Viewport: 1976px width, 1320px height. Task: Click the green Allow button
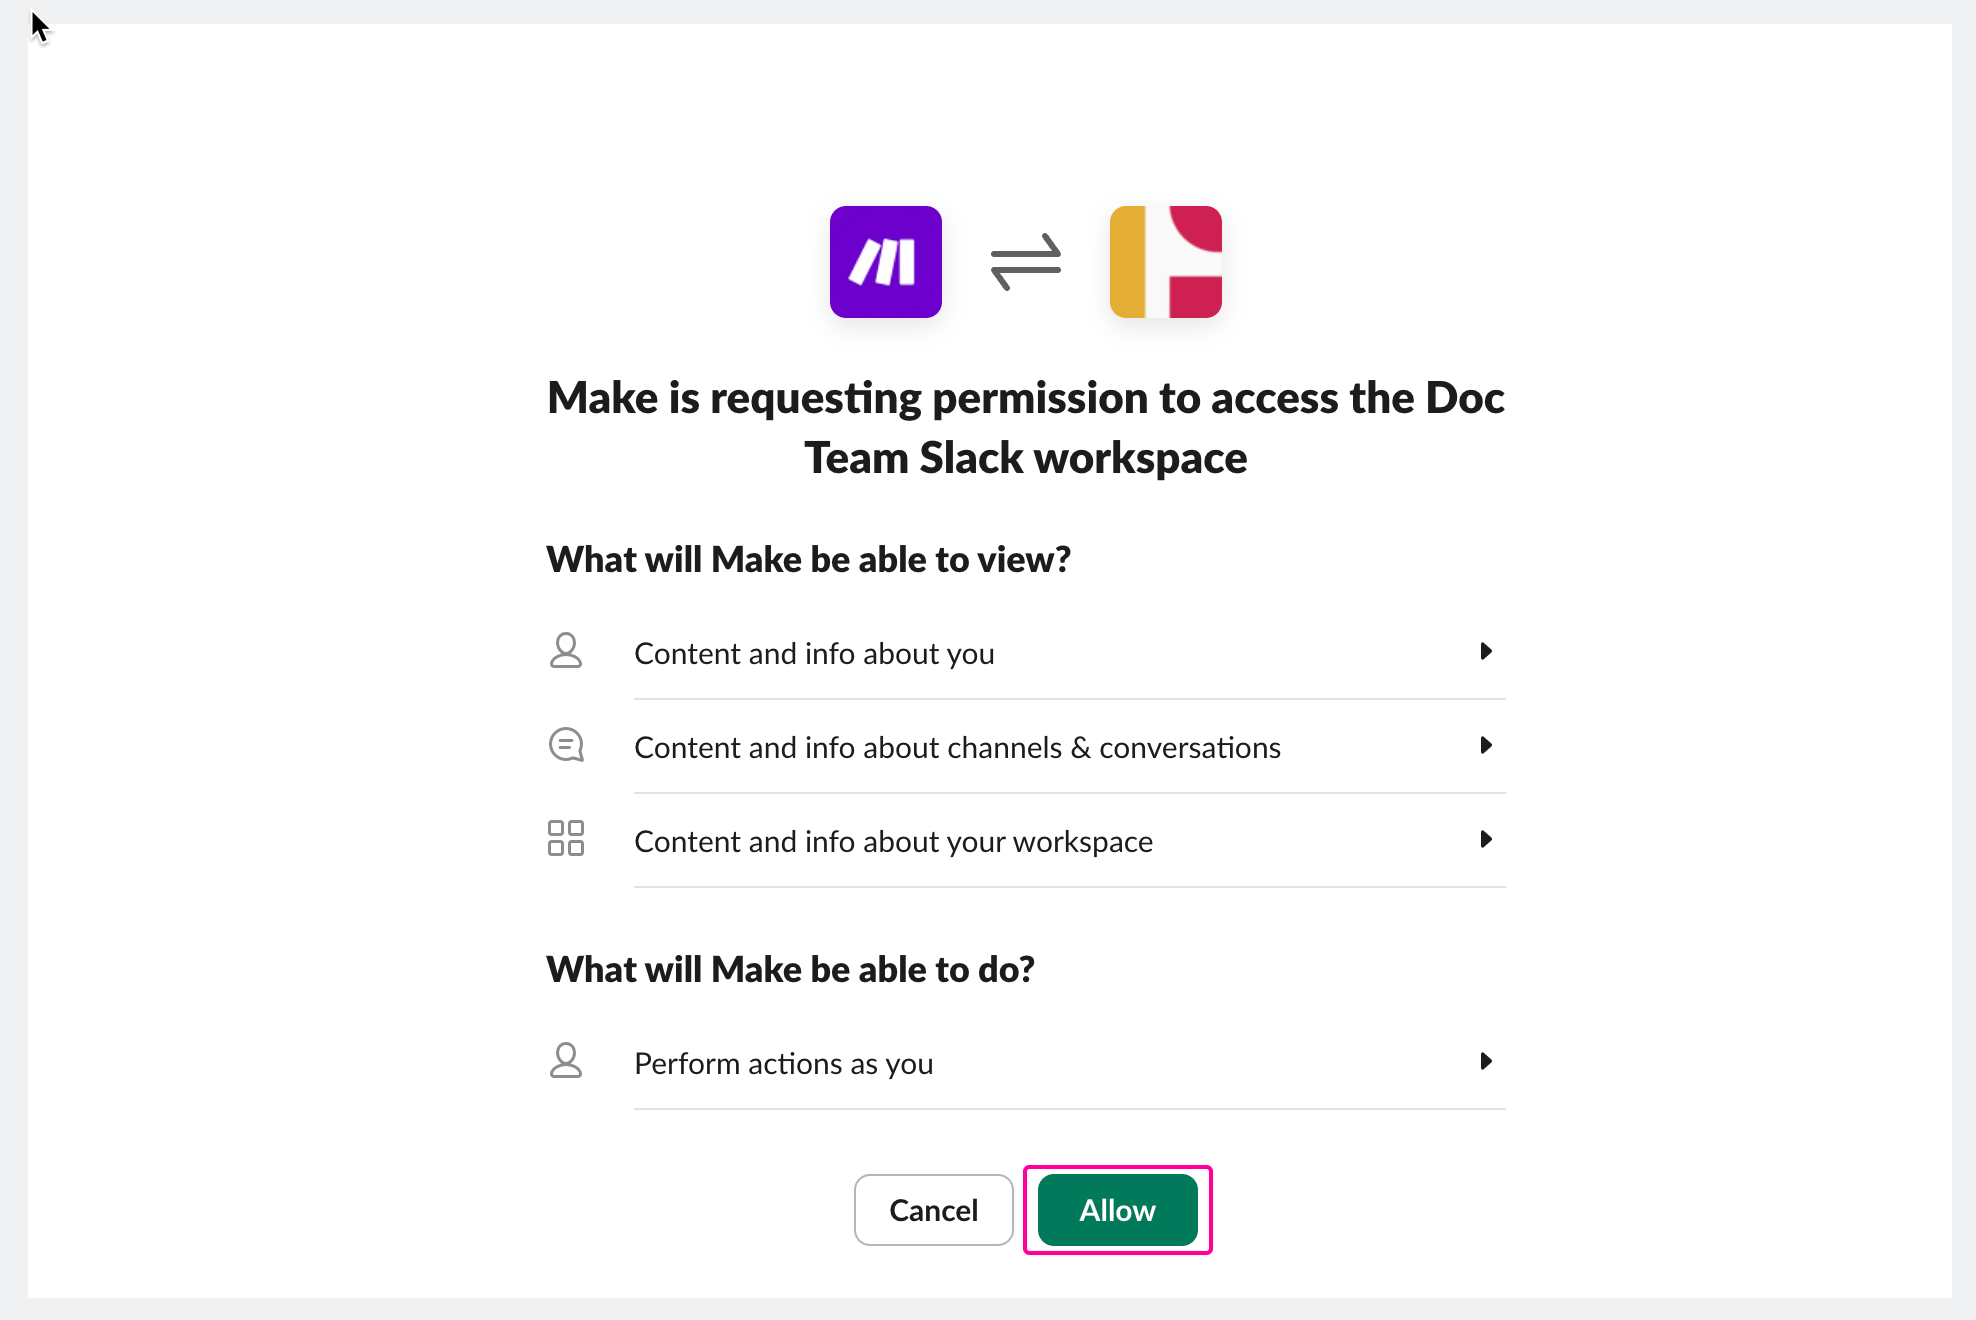point(1118,1210)
